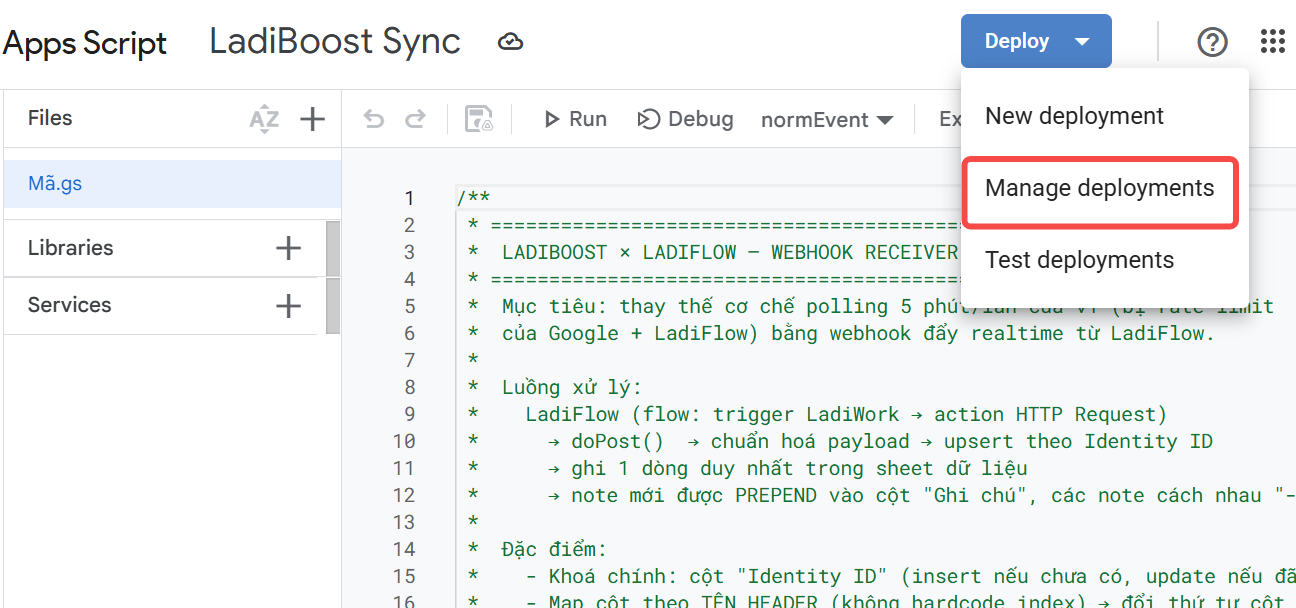Add a library with plus icon
1296x608 pixels.
[288, 248]
